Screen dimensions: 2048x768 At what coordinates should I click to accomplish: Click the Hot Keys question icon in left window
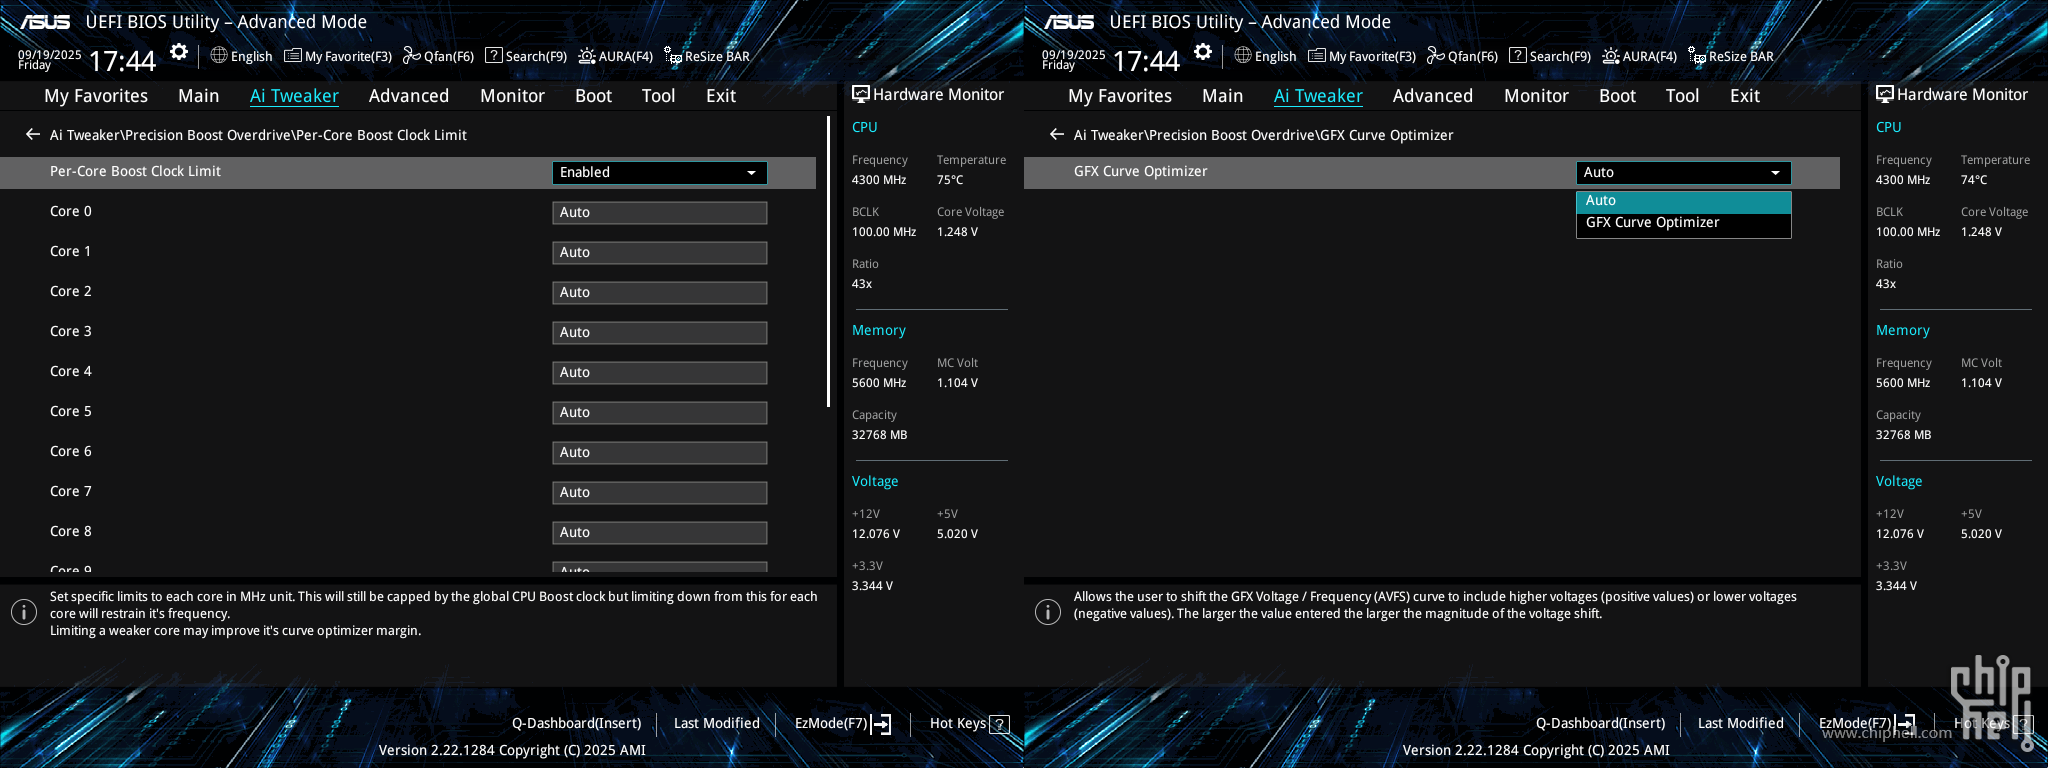coord(999,724)
